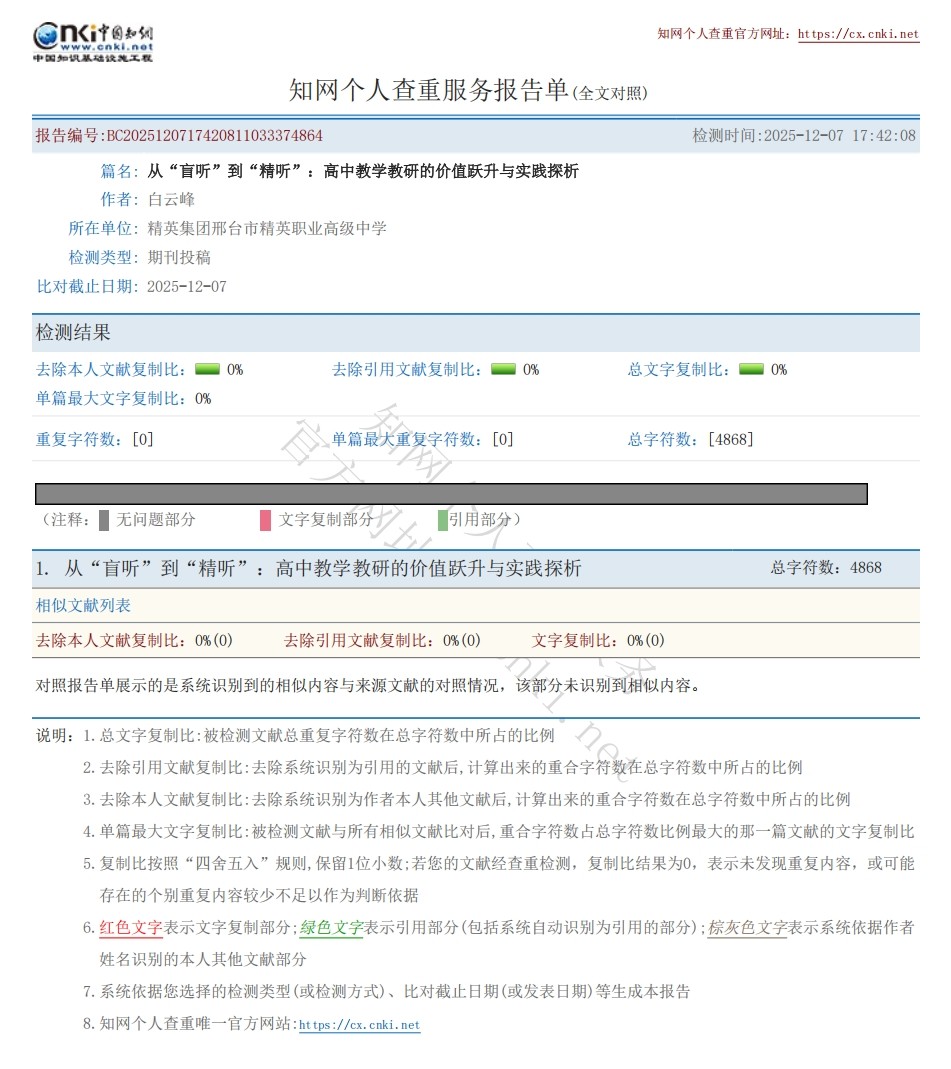
Task: Click the underlined 红色文字 sample in note 6
Action: pyautogui.click(x=131, y=927)
